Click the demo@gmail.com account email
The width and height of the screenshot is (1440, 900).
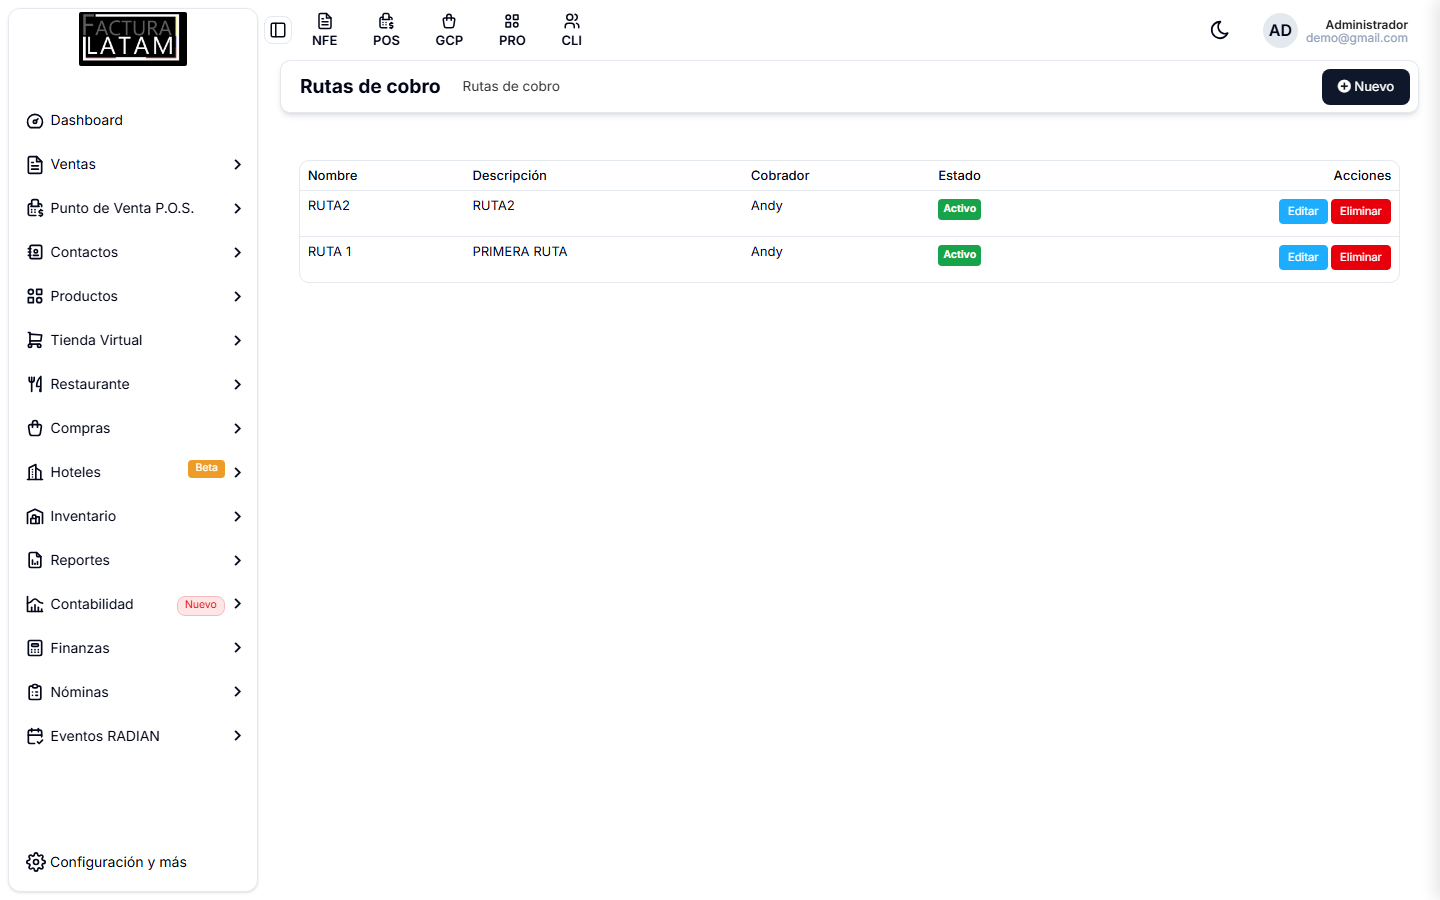pos(1357,38)
